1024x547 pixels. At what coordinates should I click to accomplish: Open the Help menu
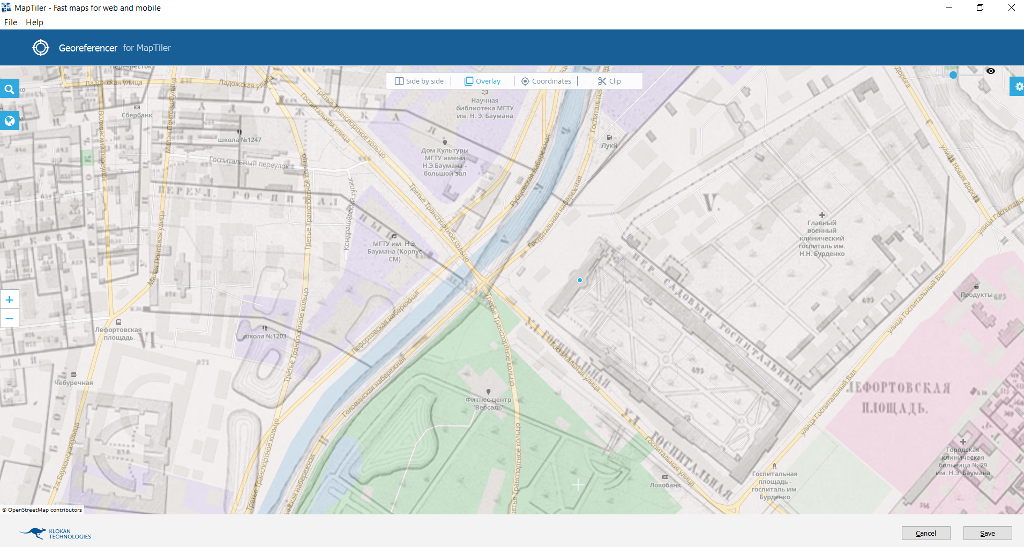click(35, 22)
